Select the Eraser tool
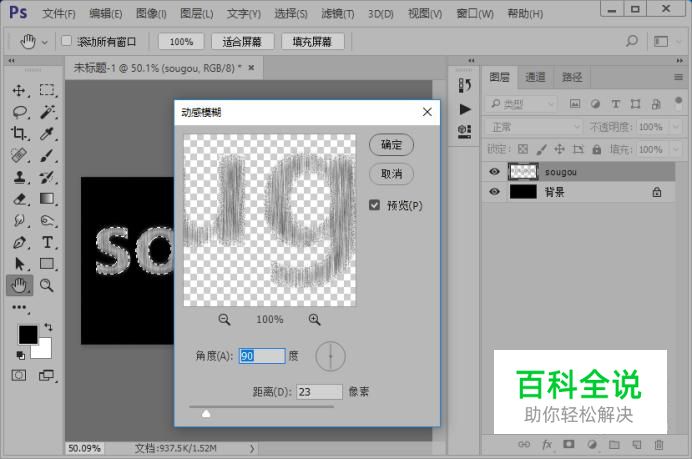 coord(19,199)
